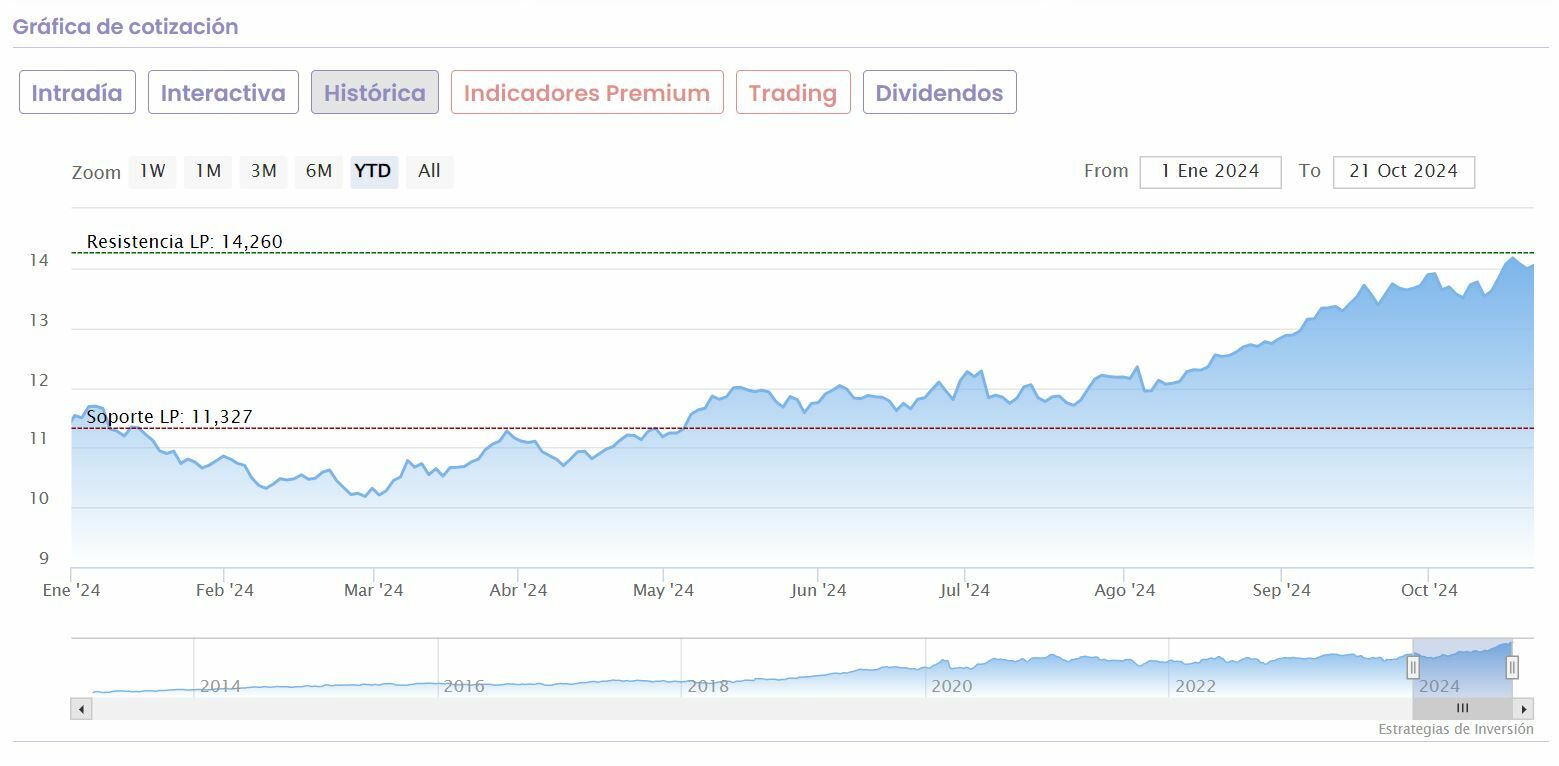The image size is (1559, 766).
Task: Go to the Trading tab
Action: pyautogui.click(x=793, y=93)
